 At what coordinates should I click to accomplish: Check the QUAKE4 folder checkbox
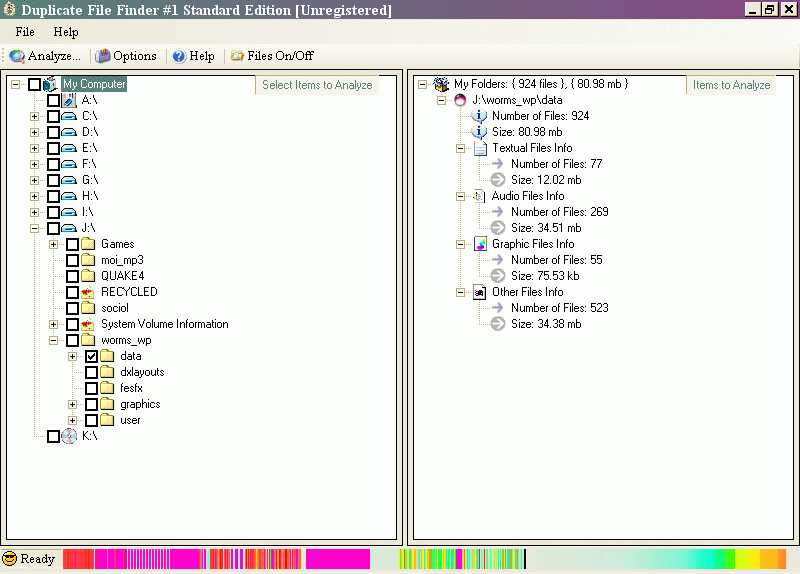coord(72,277)
